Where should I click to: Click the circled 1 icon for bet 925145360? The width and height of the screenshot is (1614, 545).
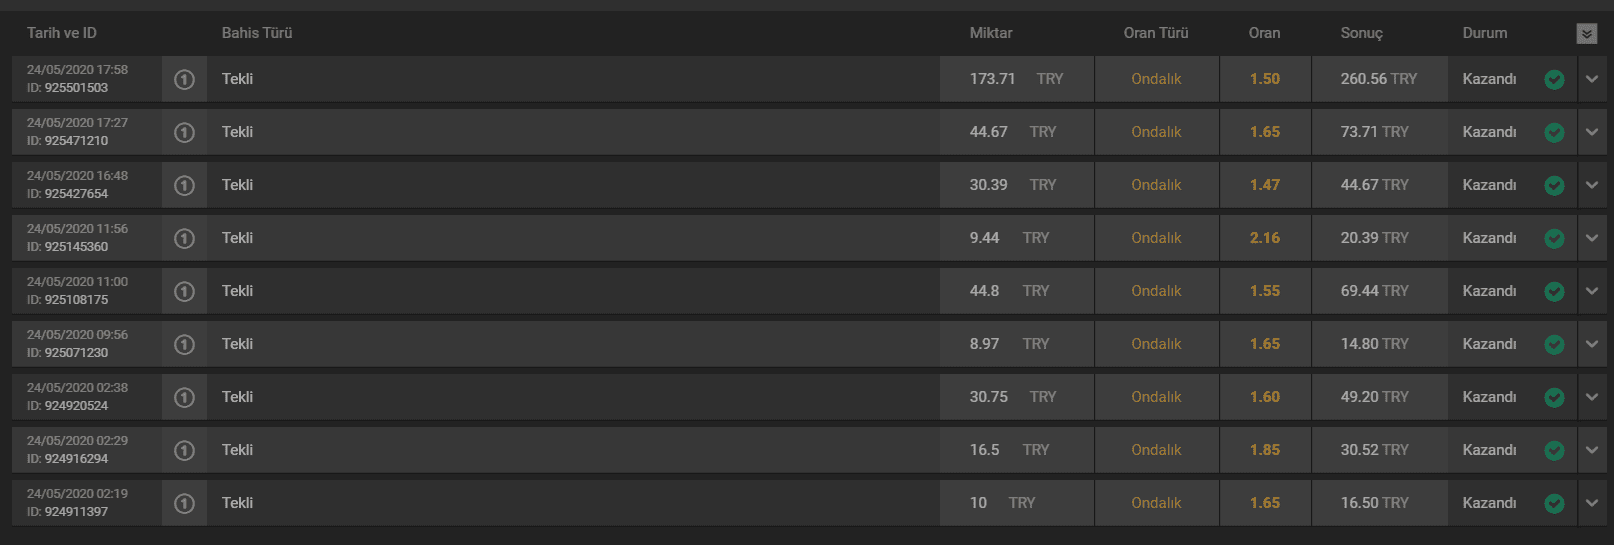pyautogui.click(x=184, y=238)
